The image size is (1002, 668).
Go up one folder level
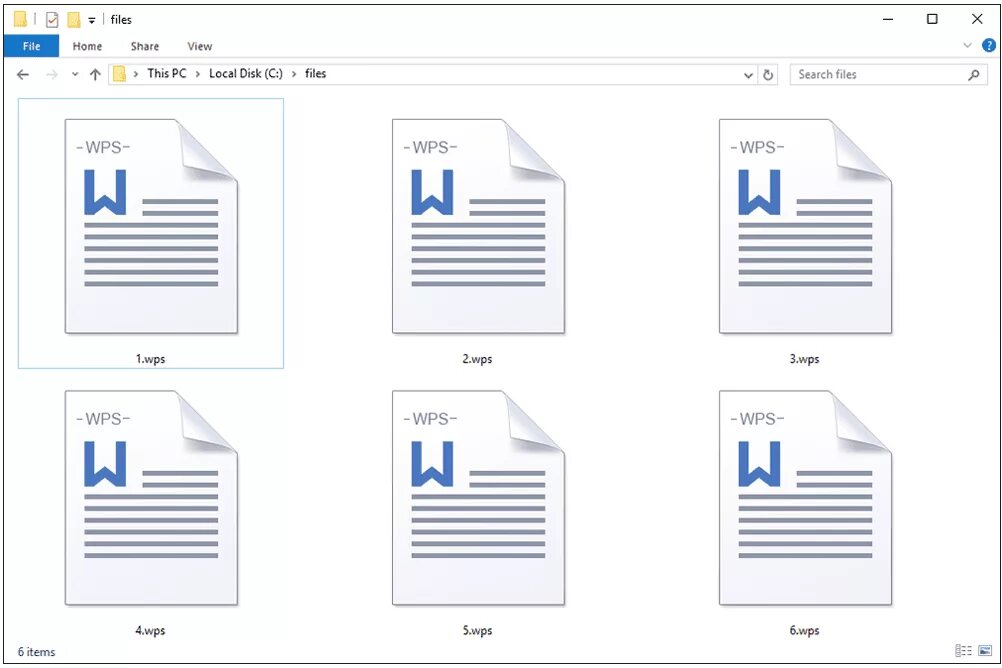tap(95, 75)
